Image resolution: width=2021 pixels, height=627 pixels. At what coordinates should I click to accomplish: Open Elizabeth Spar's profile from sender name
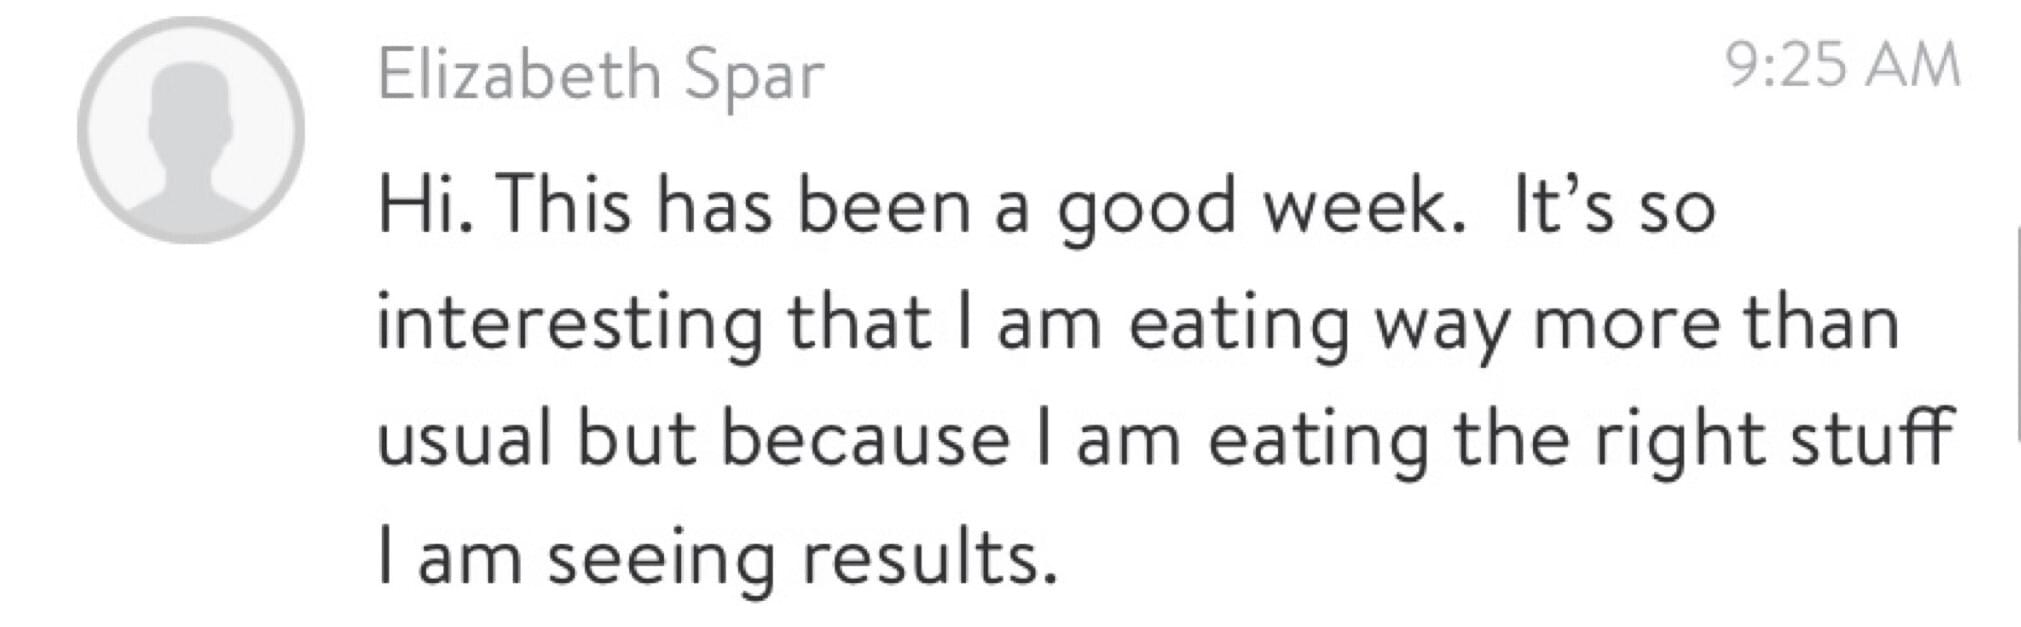coord(600,75)
